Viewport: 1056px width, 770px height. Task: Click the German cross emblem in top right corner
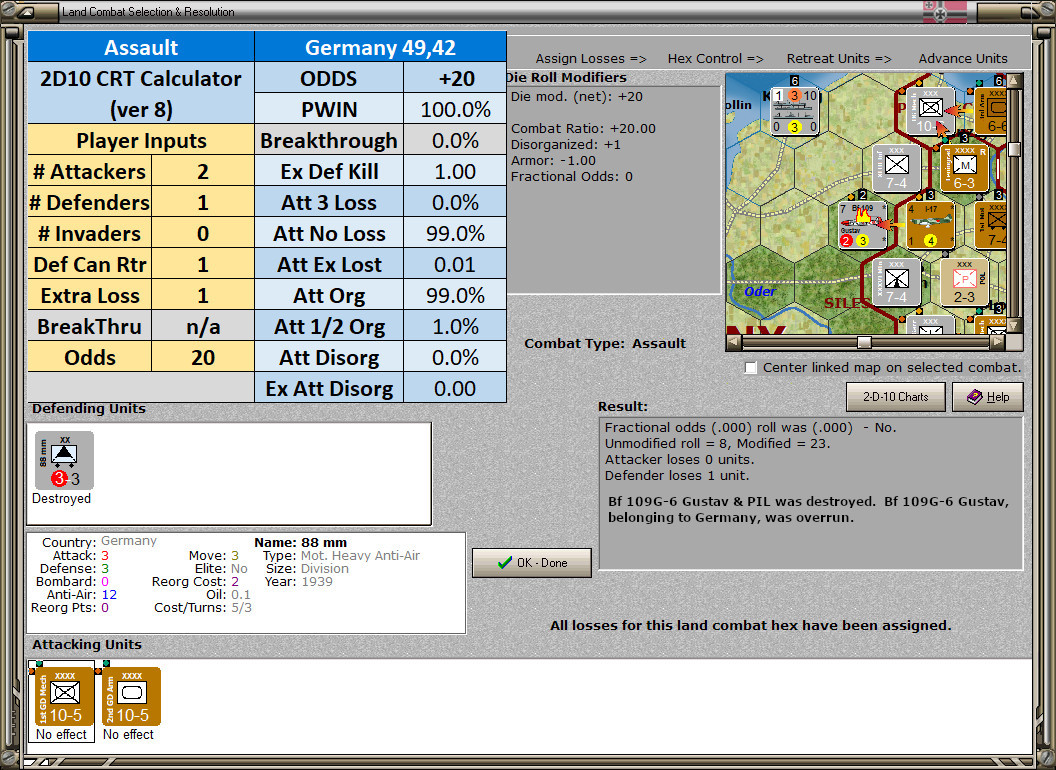(x=941, y=11)
